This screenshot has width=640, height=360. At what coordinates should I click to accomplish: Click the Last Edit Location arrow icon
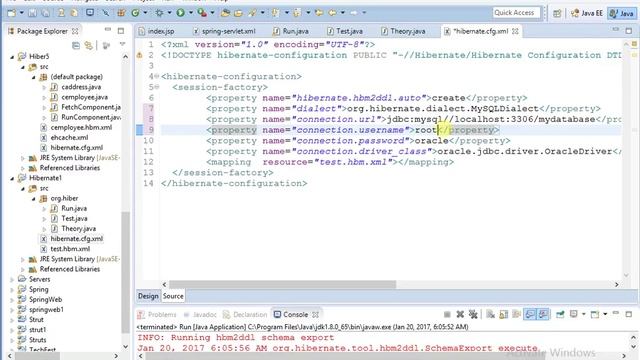pyautogui.click(x=319, y=13)
